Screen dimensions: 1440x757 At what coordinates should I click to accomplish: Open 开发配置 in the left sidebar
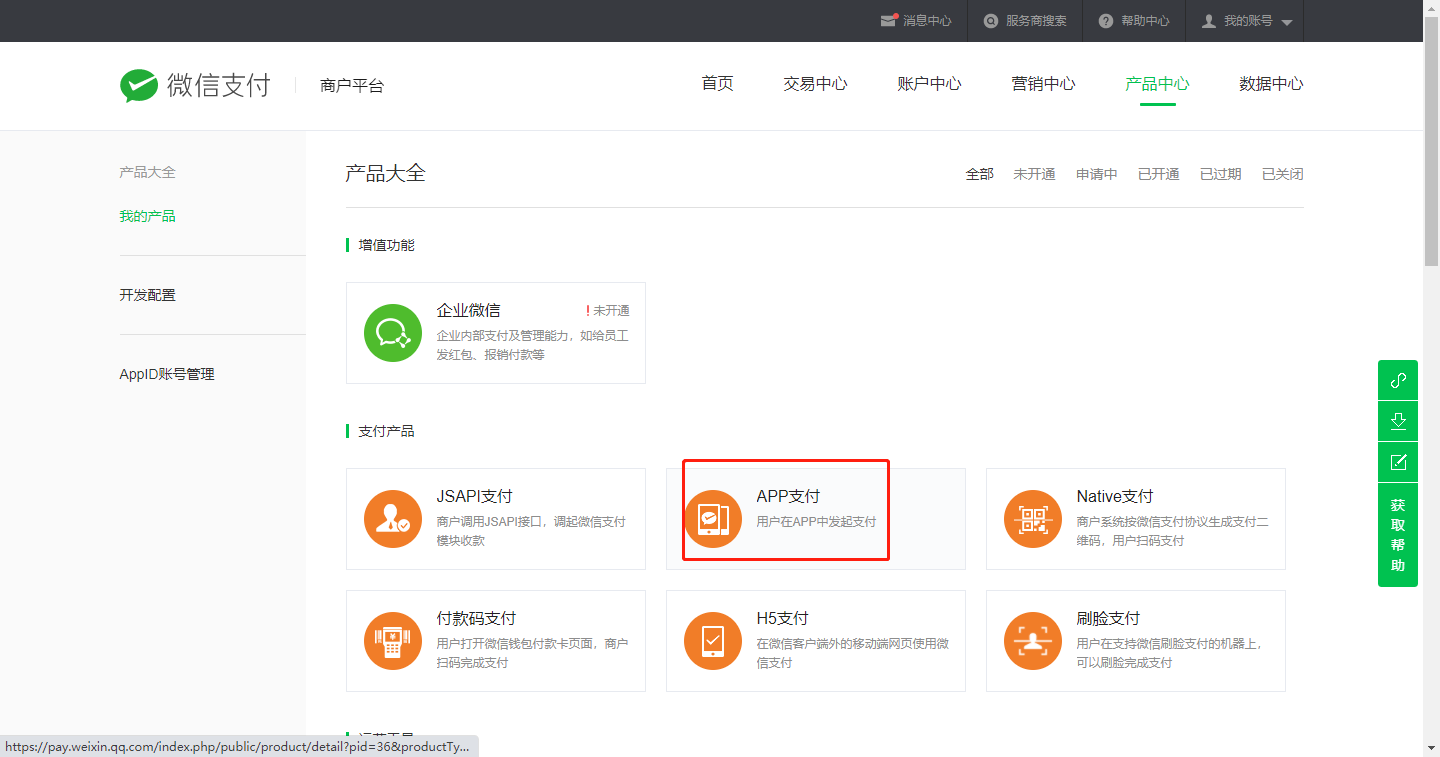[x=148, y=295]
